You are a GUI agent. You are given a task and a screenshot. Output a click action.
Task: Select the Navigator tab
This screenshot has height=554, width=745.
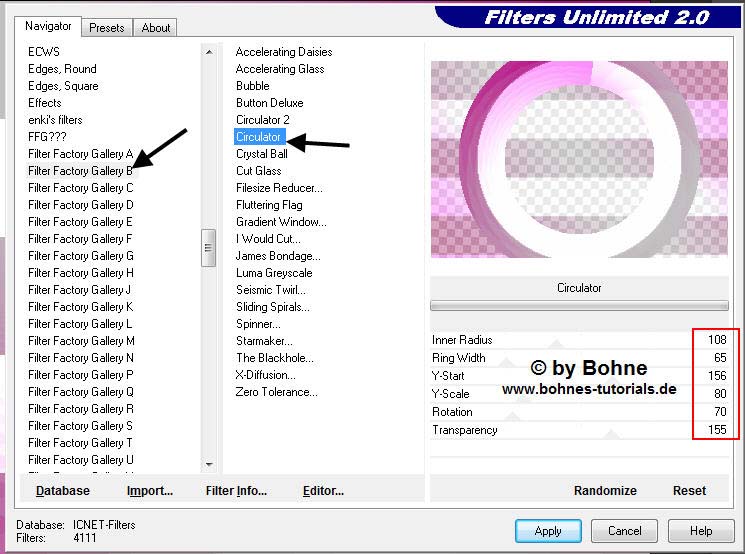(x=48, y=26)
